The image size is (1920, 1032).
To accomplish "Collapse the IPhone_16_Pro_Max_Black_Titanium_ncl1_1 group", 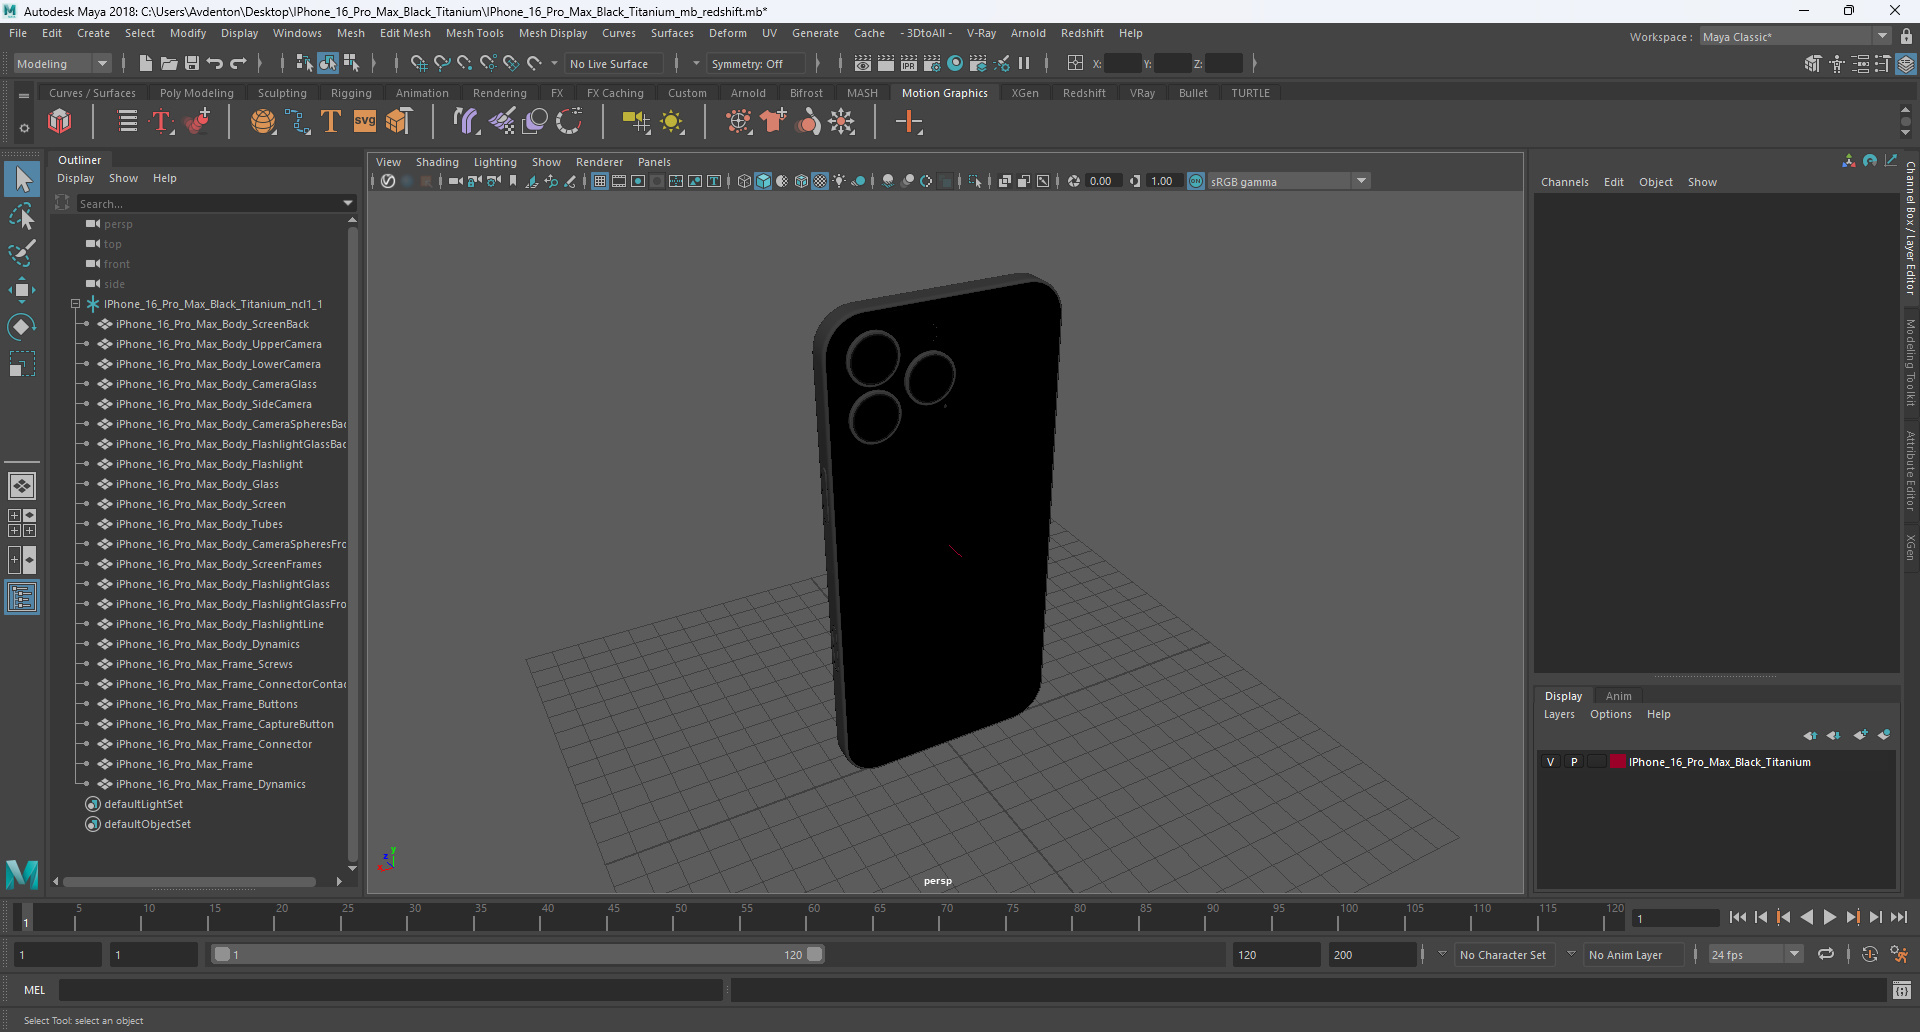I will [75, 304].
